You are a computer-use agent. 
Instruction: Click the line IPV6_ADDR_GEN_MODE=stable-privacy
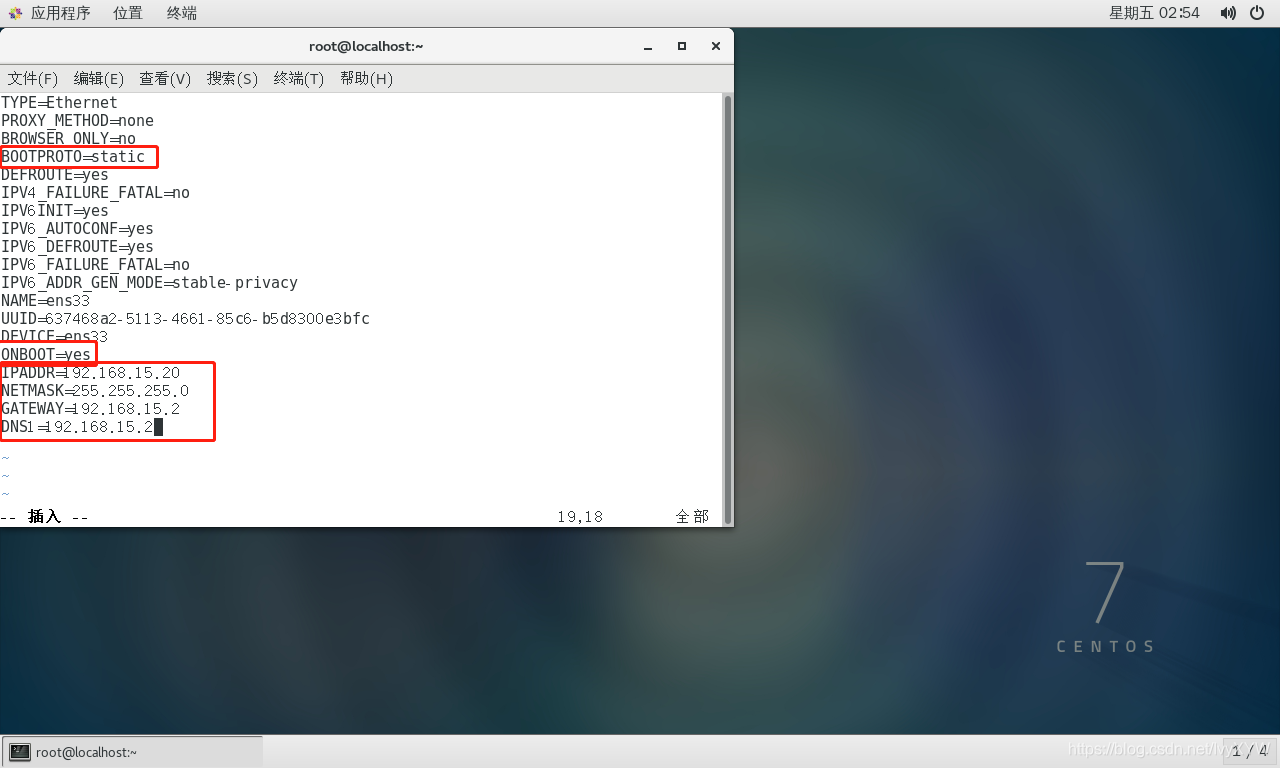pos(149,283)
